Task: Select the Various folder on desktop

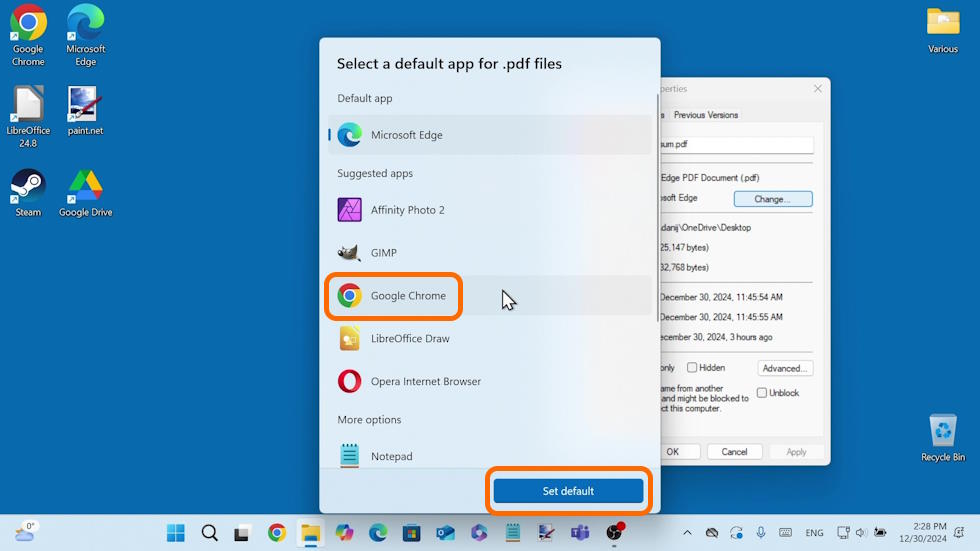Action: (942, 30)
